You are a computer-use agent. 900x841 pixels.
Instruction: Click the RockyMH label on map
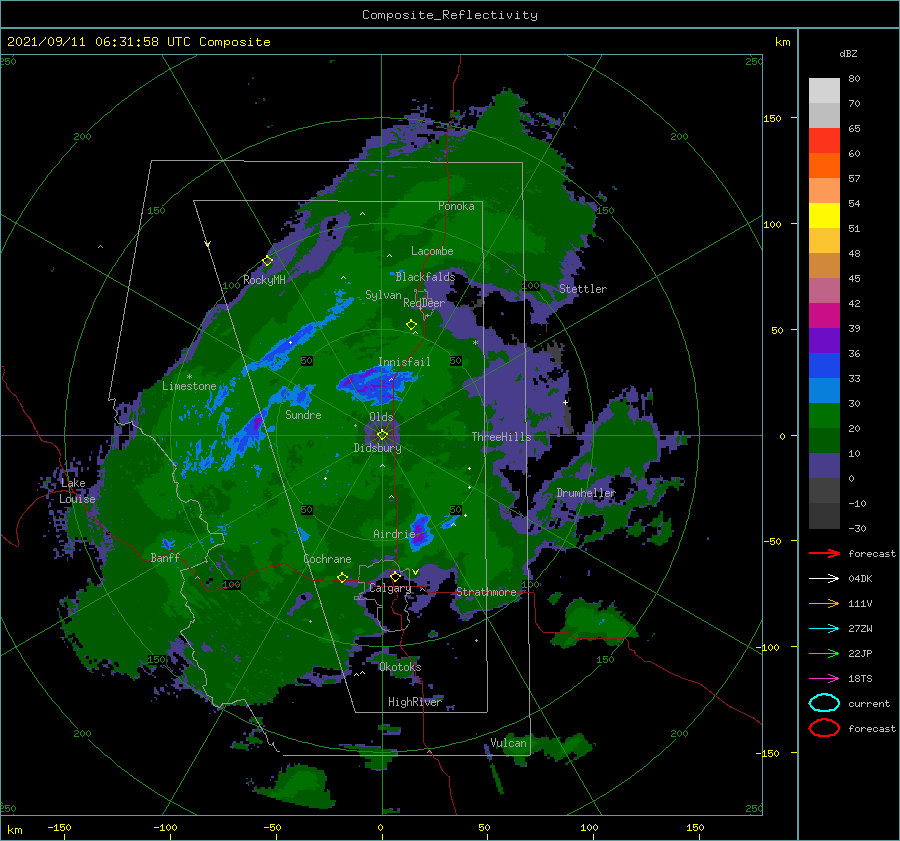point(265,280)
